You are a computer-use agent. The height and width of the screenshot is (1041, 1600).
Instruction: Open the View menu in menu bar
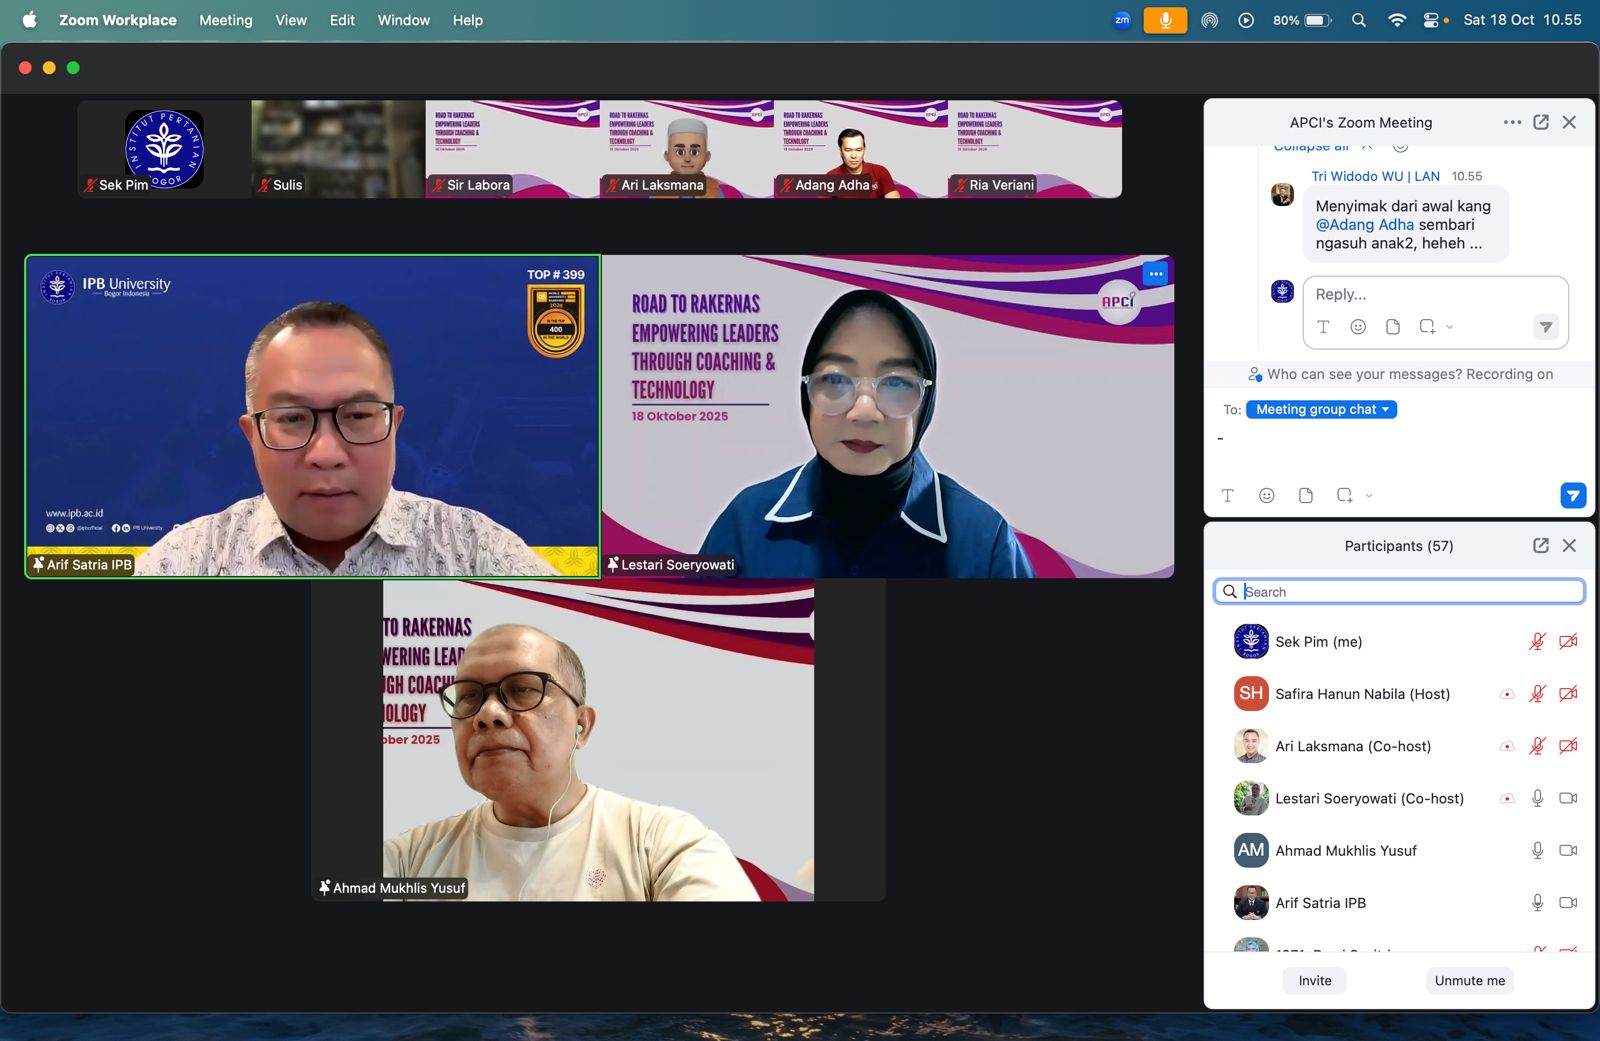(x=291, y=20)
